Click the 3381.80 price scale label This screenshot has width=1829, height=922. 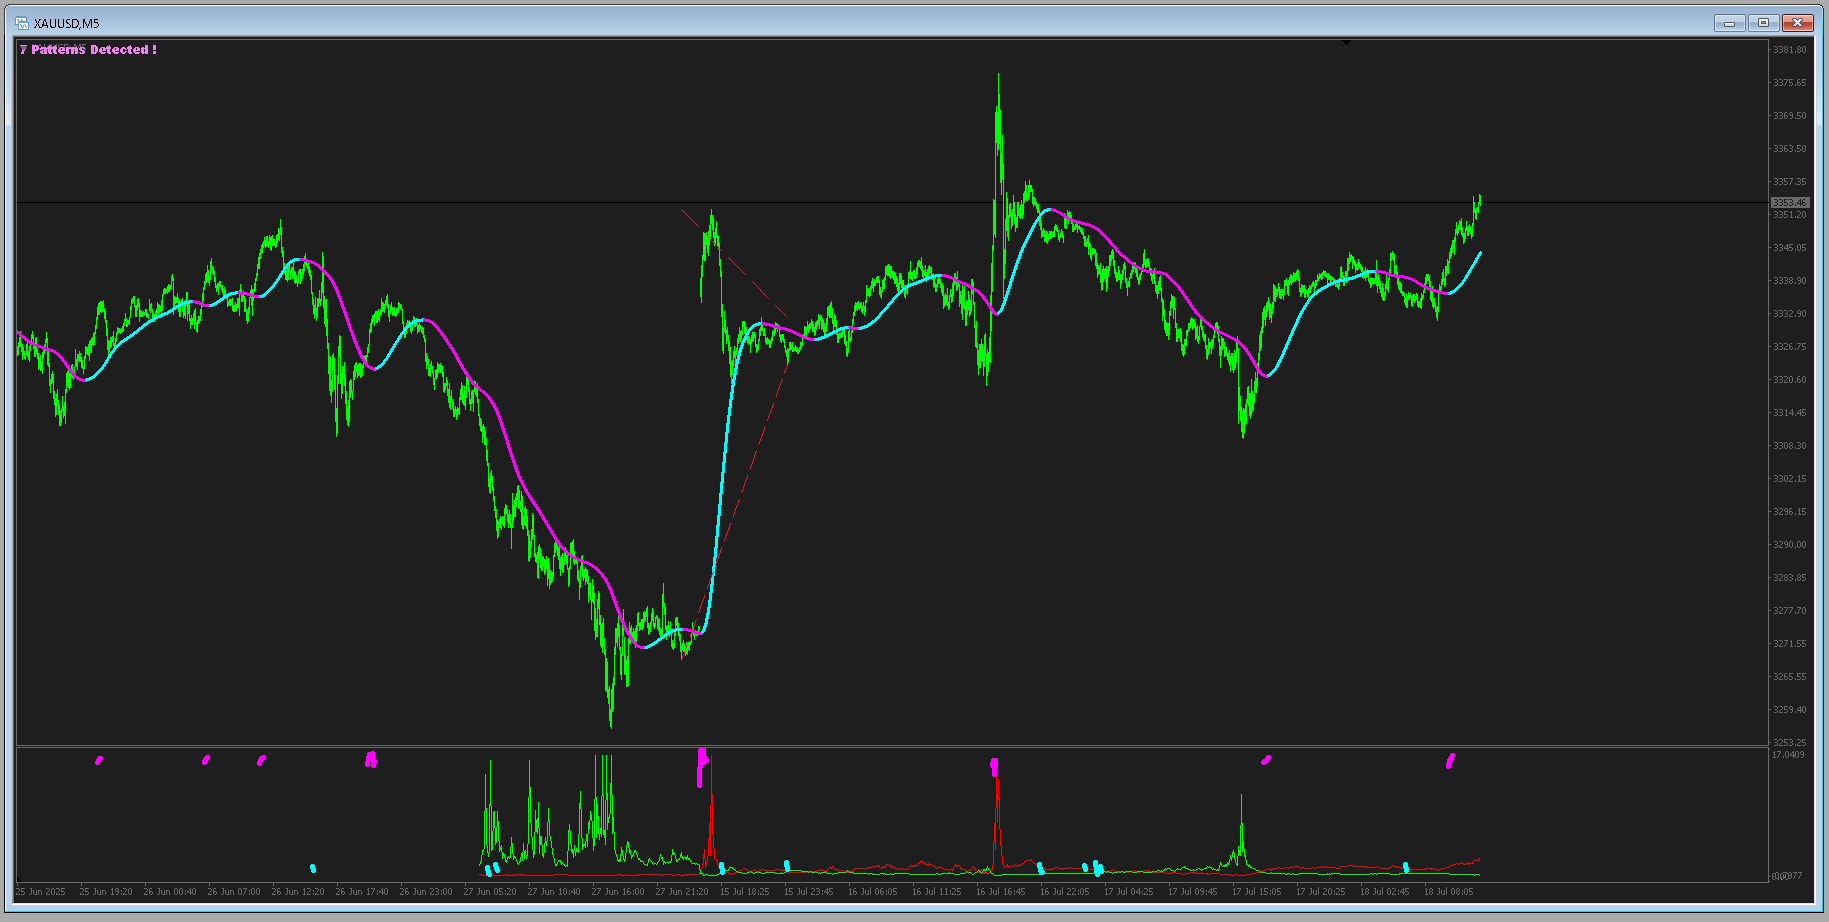click(x=1790, y=50)
